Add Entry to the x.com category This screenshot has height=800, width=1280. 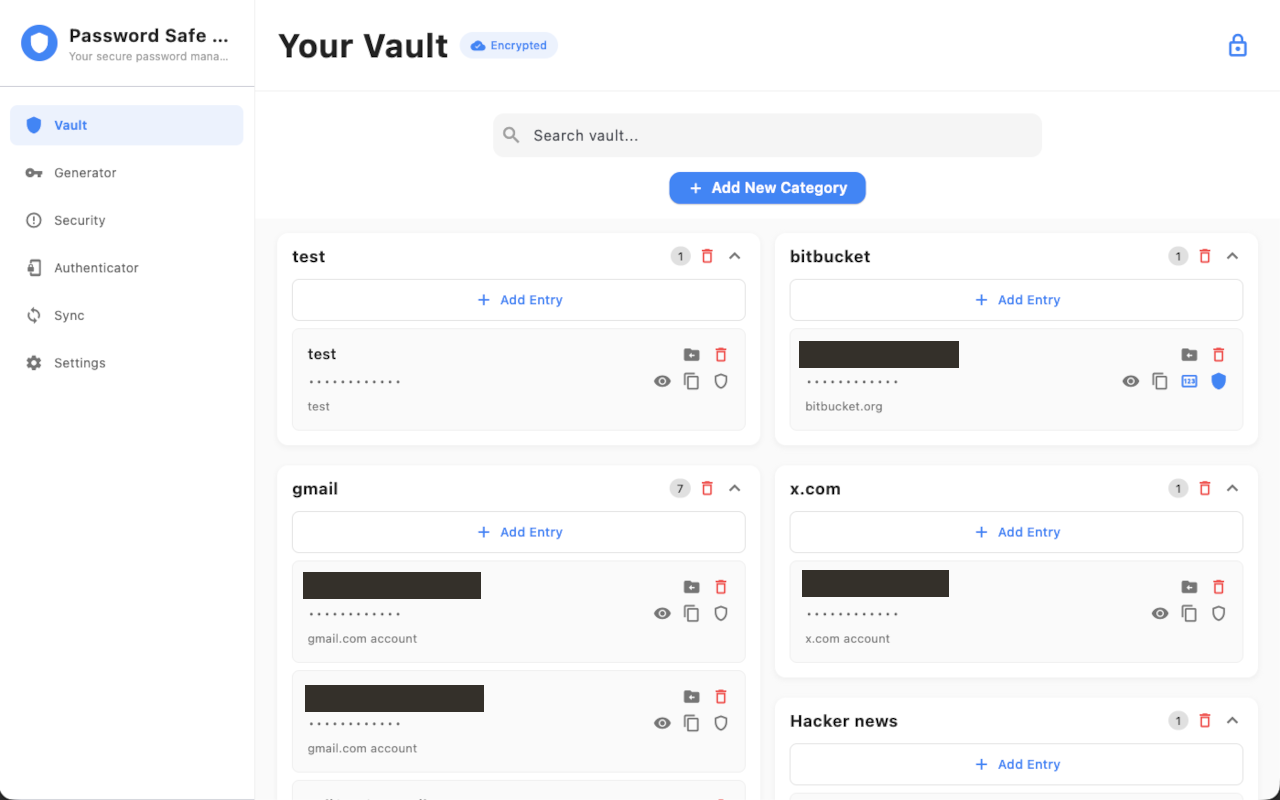pos(1016,532)
